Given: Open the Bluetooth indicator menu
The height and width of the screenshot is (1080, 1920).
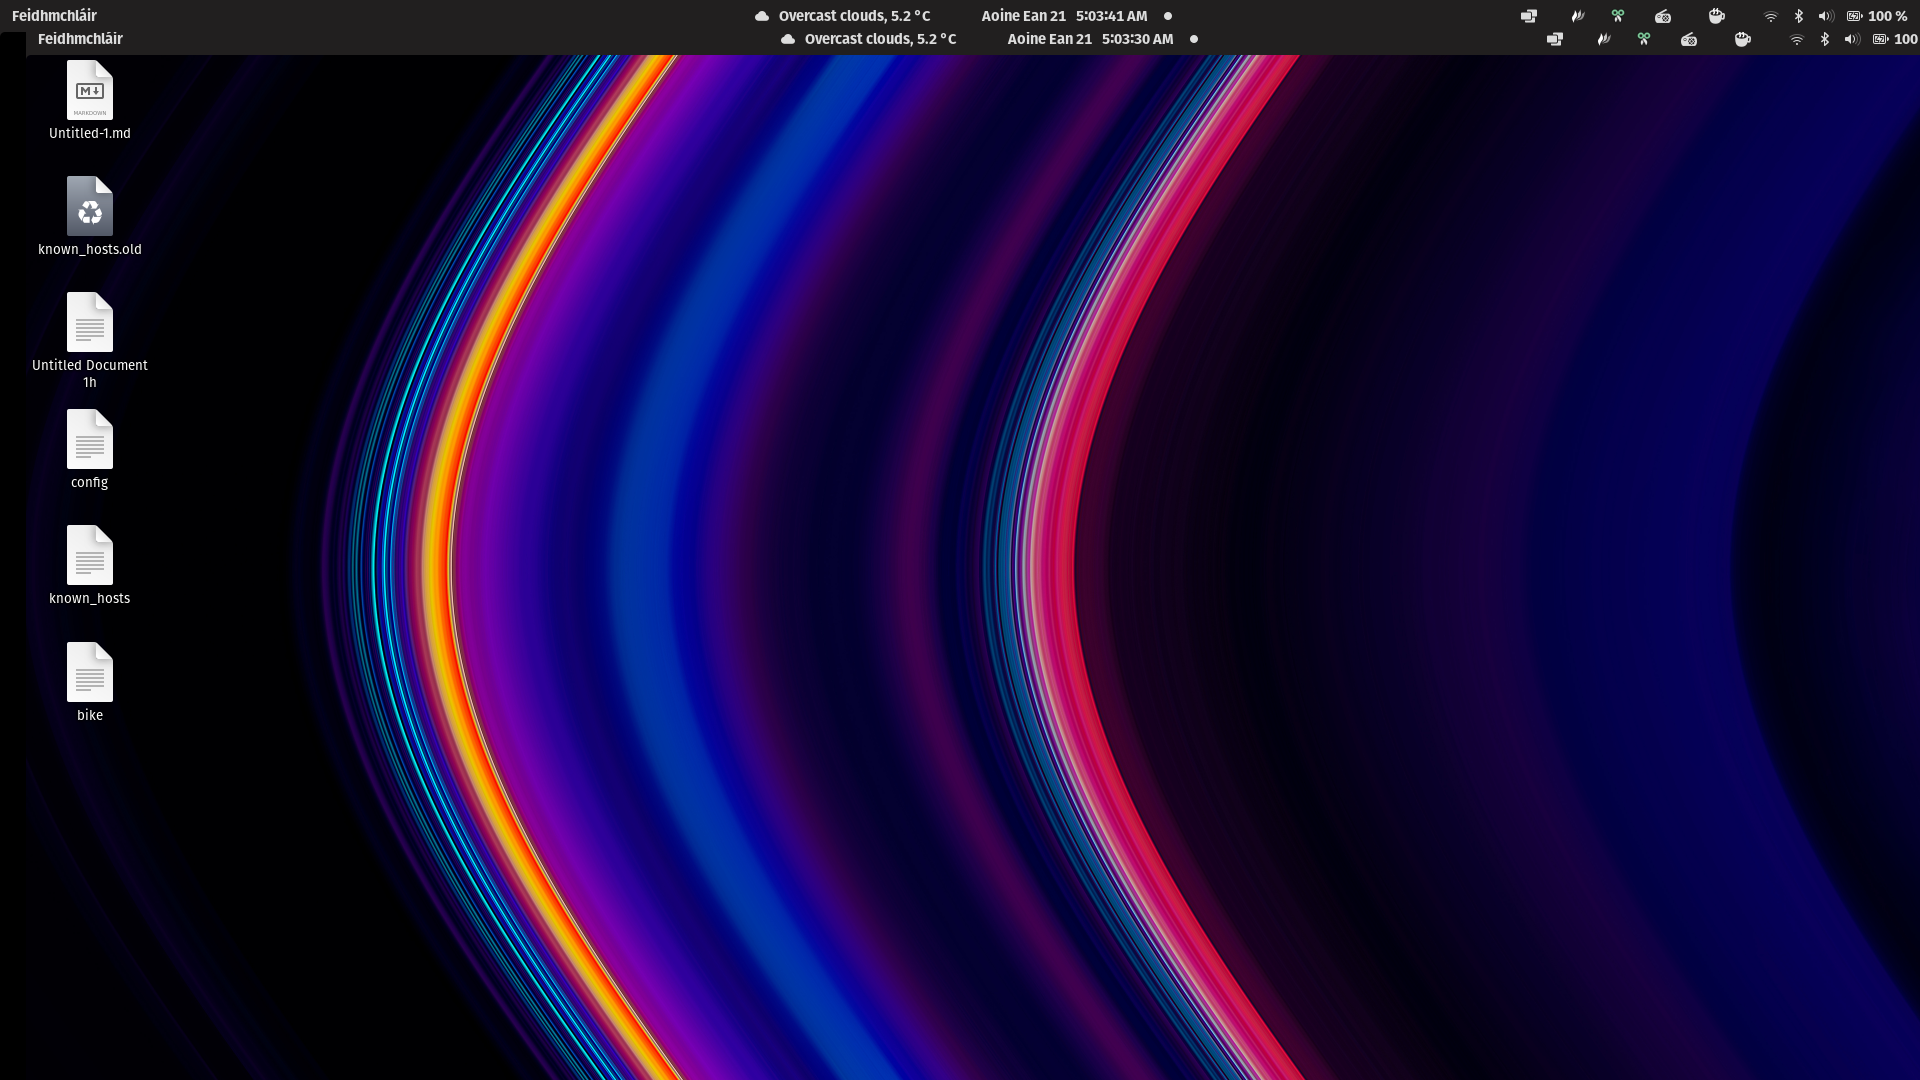Looking at the screenshot, I should click(1798, 16).
